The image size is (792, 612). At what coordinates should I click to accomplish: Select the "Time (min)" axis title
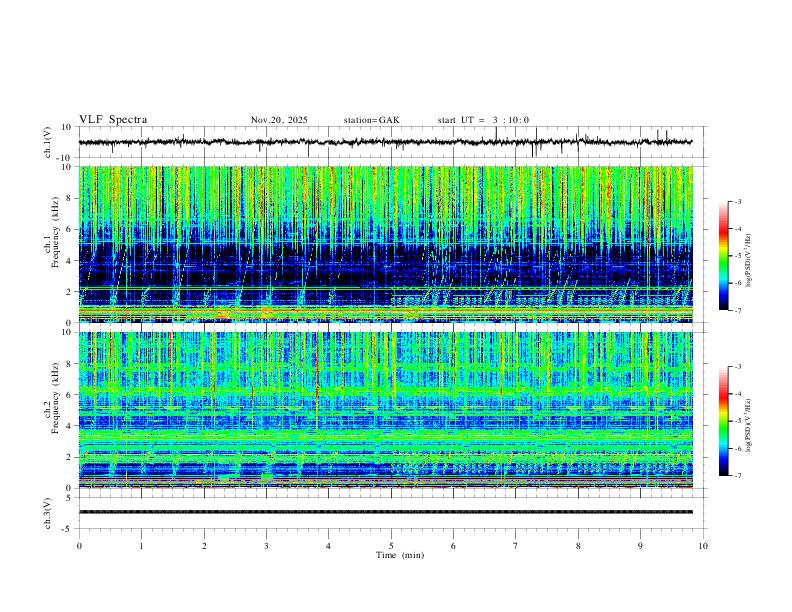click(x=400, y=555)
